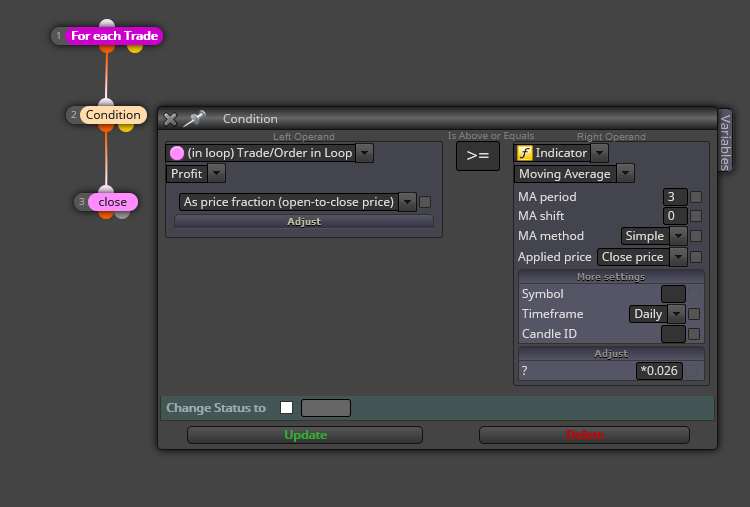This screenshot has height=507, width=750.
Task: Click yellow output connector under Condition block
Action: (x=126, y=127)
